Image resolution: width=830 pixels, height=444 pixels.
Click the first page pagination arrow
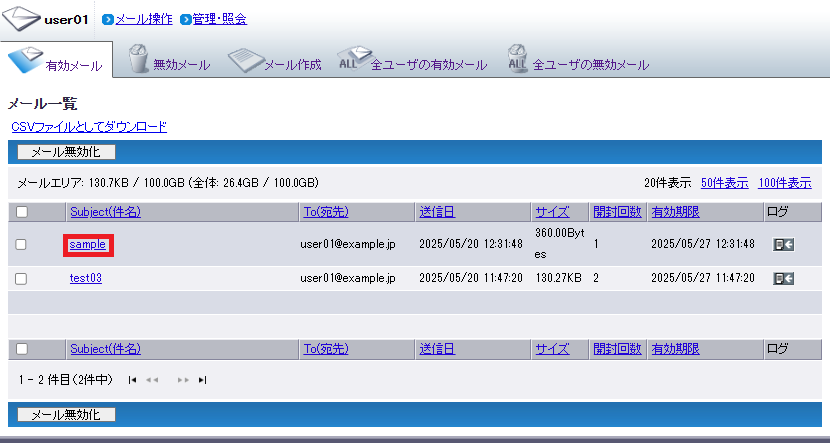click(x=133, y=380)
